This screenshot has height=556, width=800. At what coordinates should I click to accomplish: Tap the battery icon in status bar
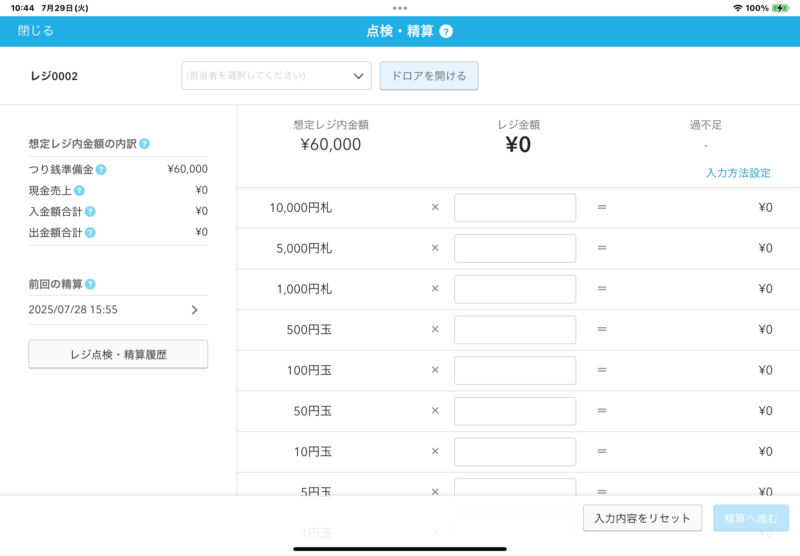(780, 8)
